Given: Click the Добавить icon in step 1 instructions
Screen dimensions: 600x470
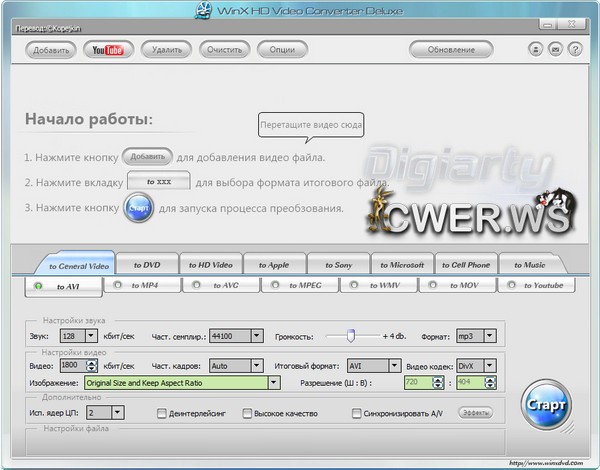Looking at the screenshot, I should 147,157.
